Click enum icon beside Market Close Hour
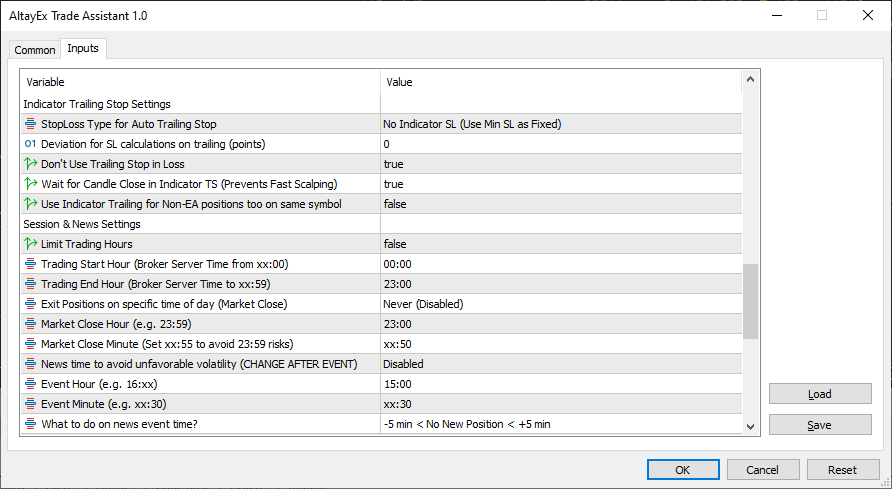892x489 pixels. pos(31,324)
